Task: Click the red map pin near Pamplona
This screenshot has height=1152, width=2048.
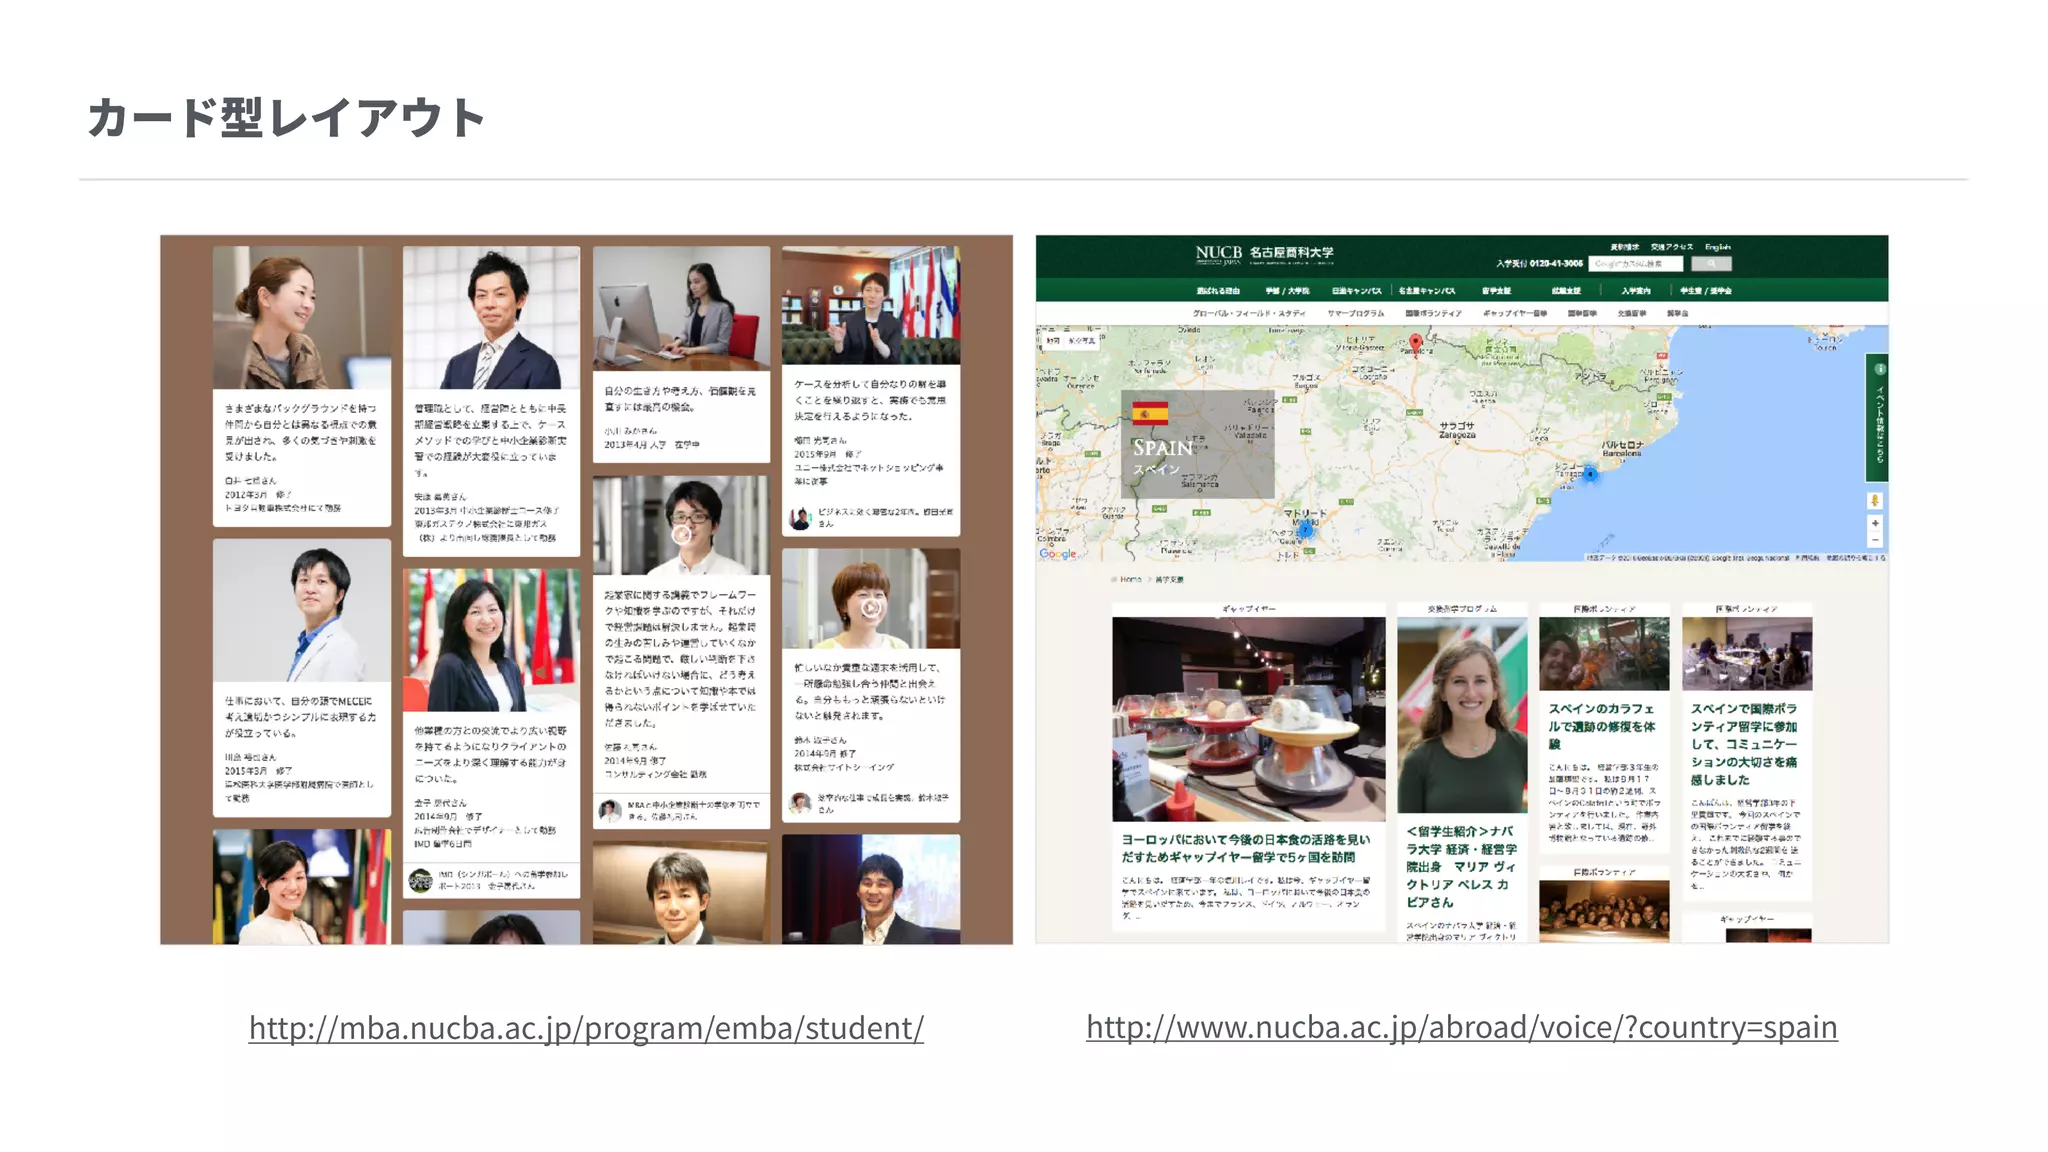Action: [1415, 345]
